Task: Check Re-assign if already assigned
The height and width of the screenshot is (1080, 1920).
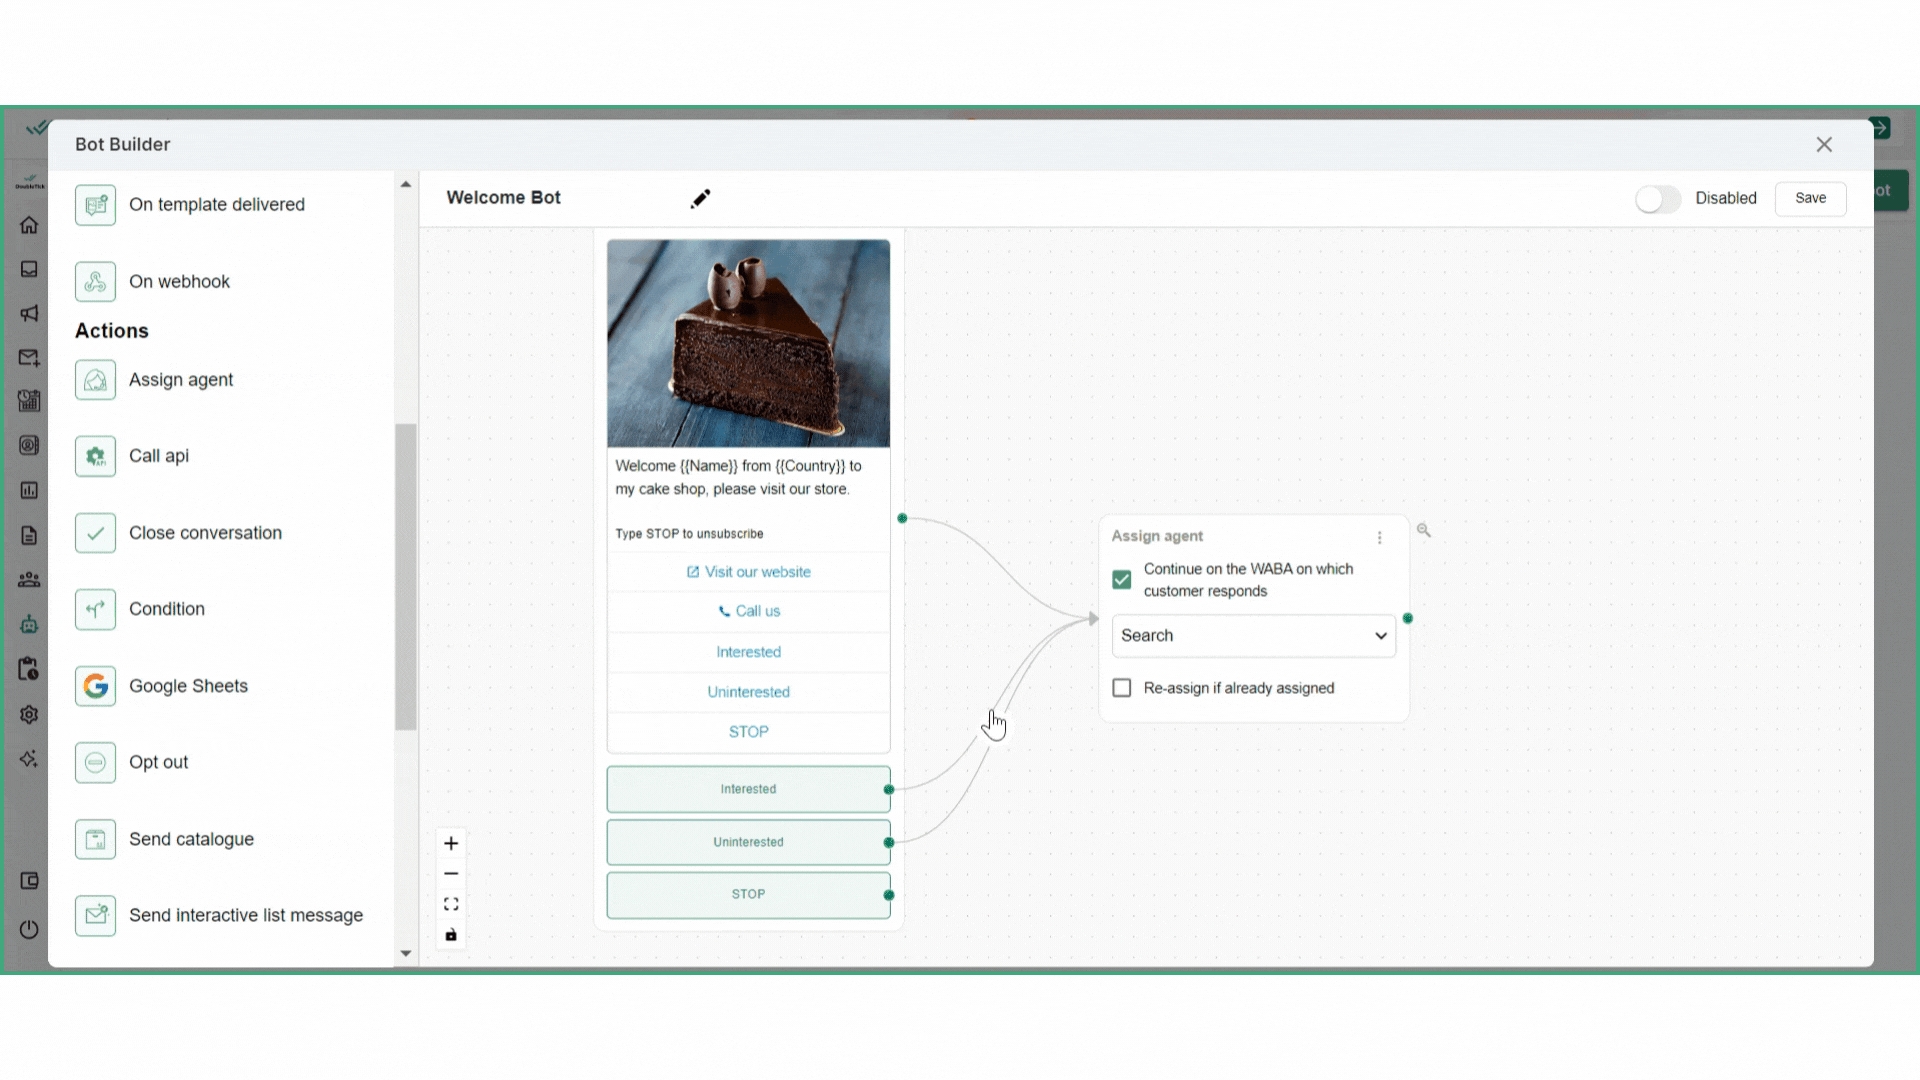Action: click(1122, 688)
